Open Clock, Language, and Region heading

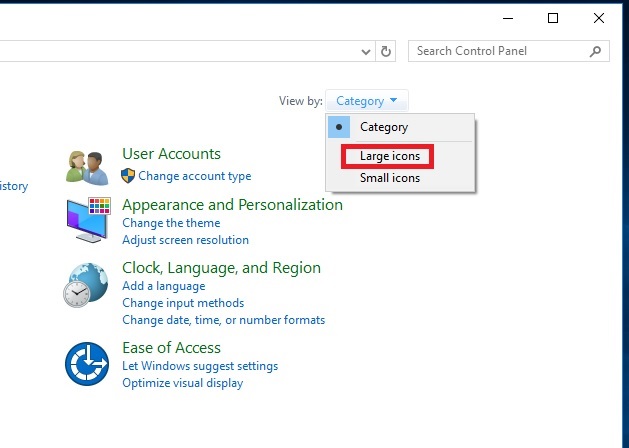(221, 268)
